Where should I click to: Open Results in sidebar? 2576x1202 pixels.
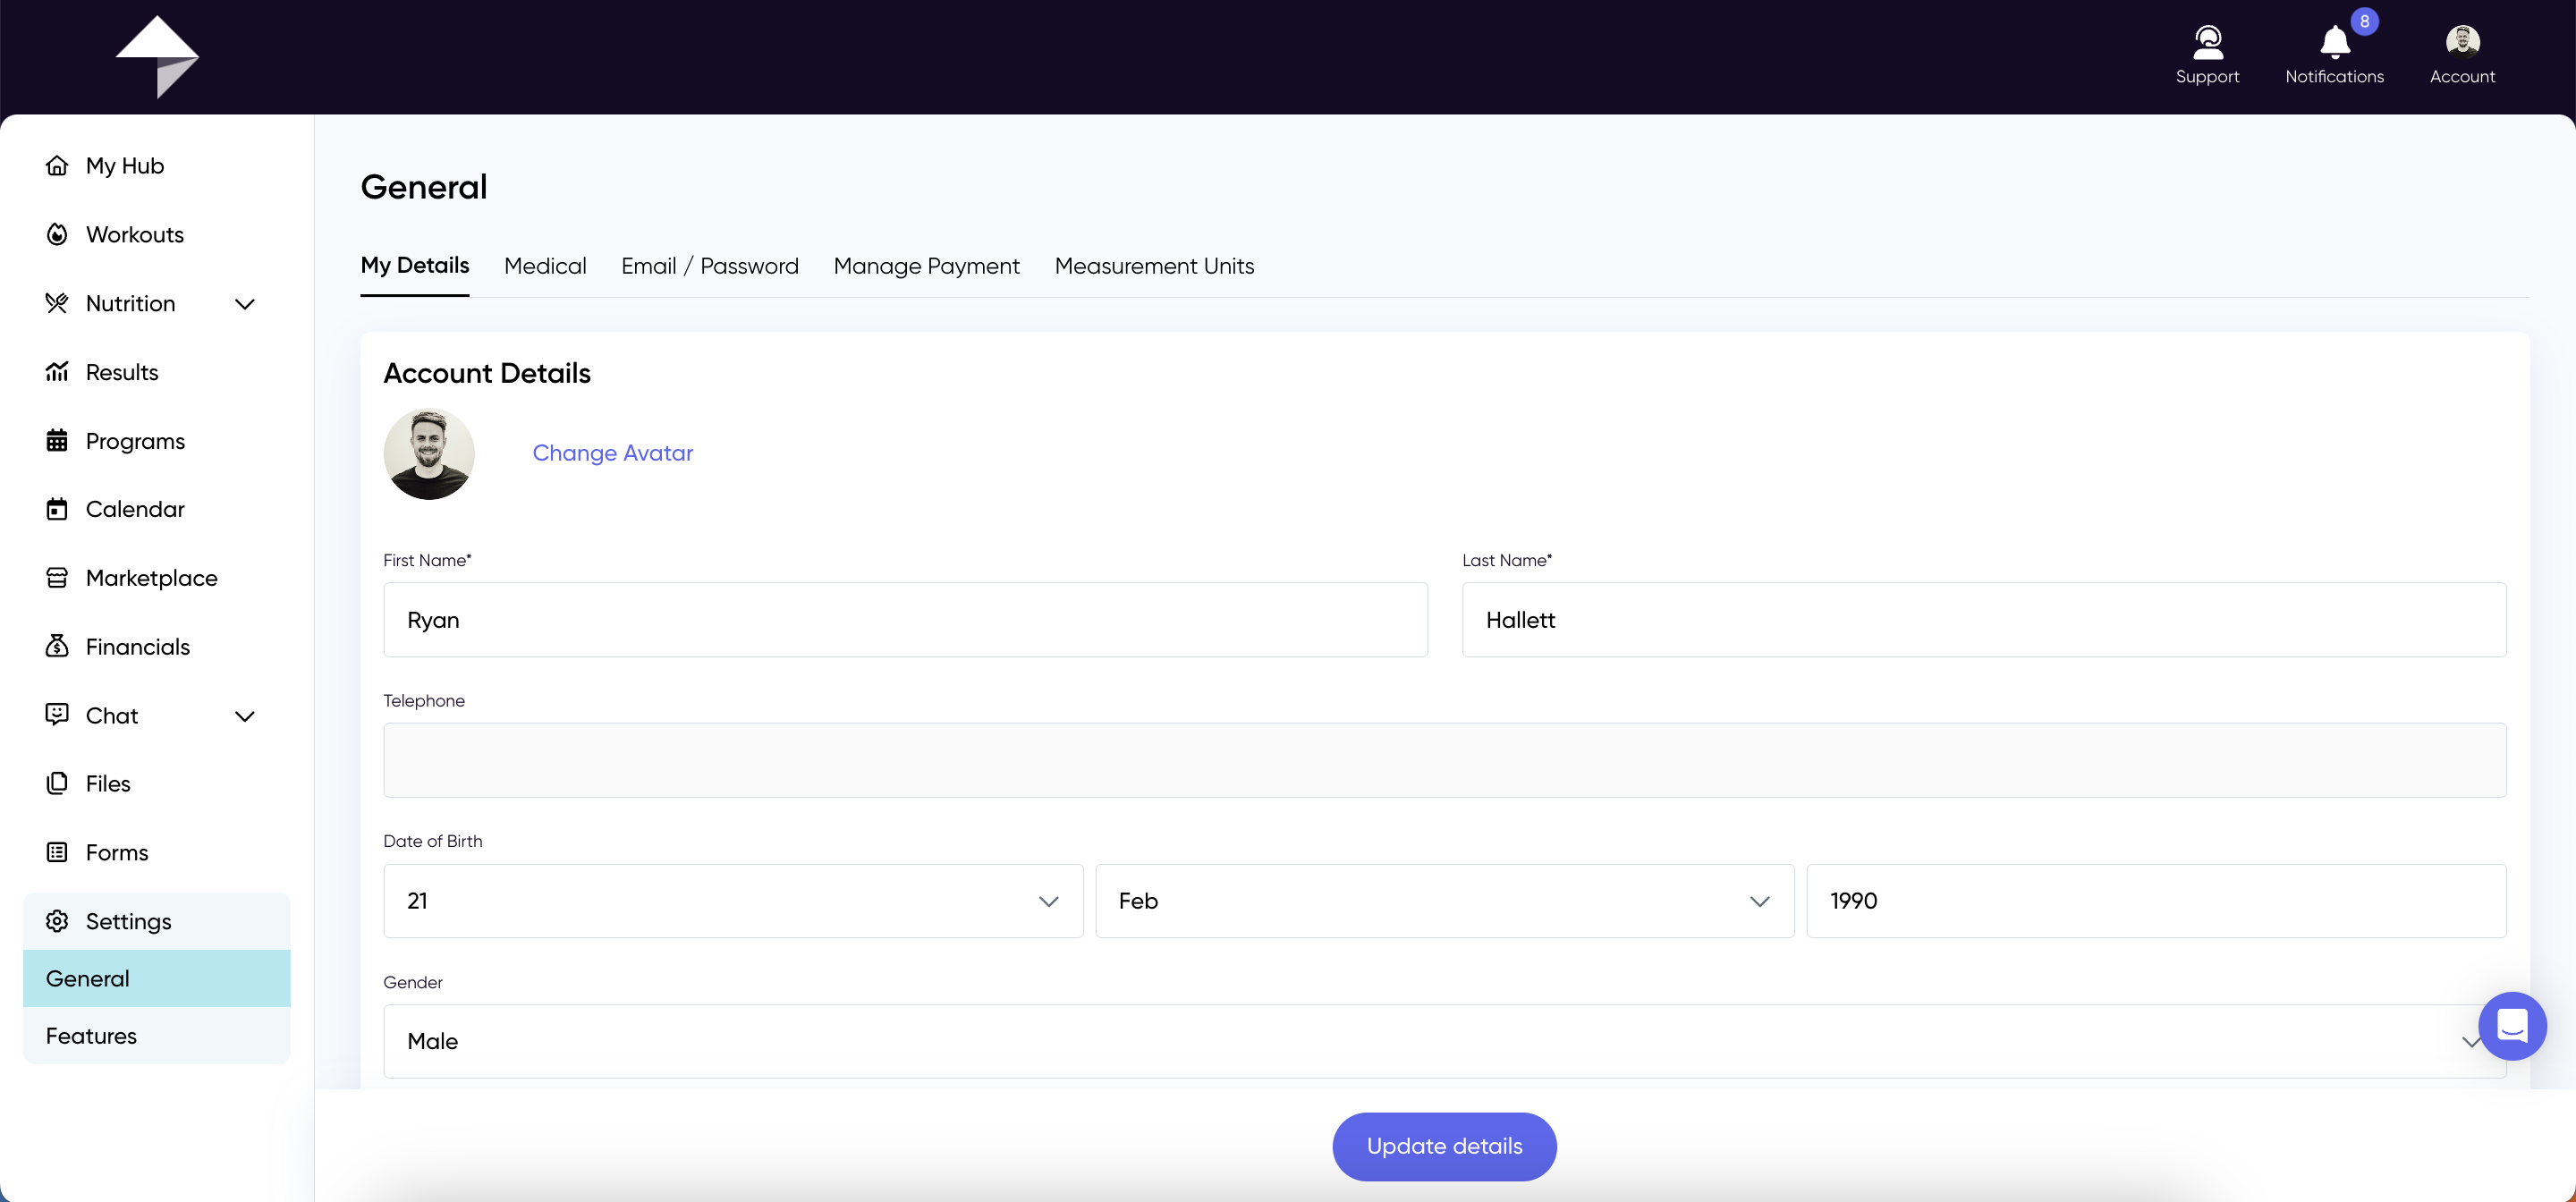pos(122,372)
